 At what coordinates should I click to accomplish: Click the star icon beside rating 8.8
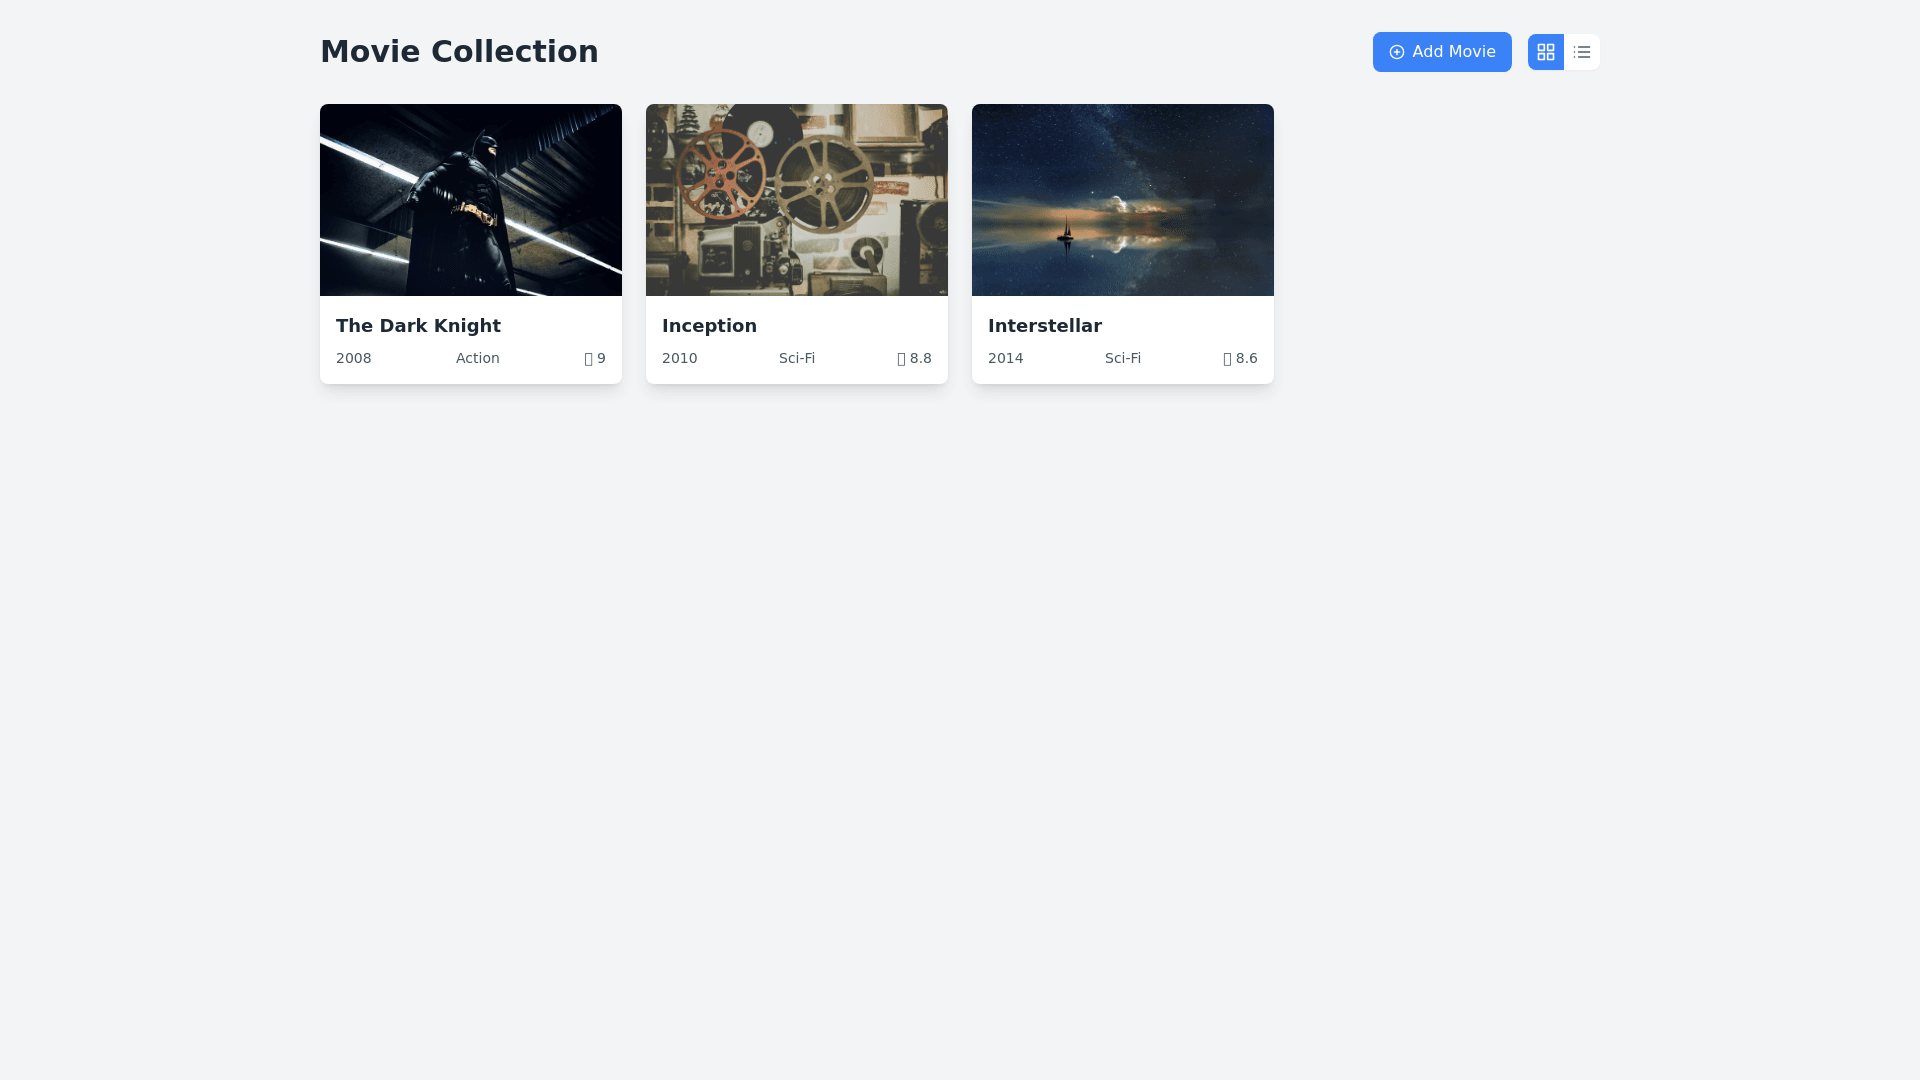[x=902, y=359]
